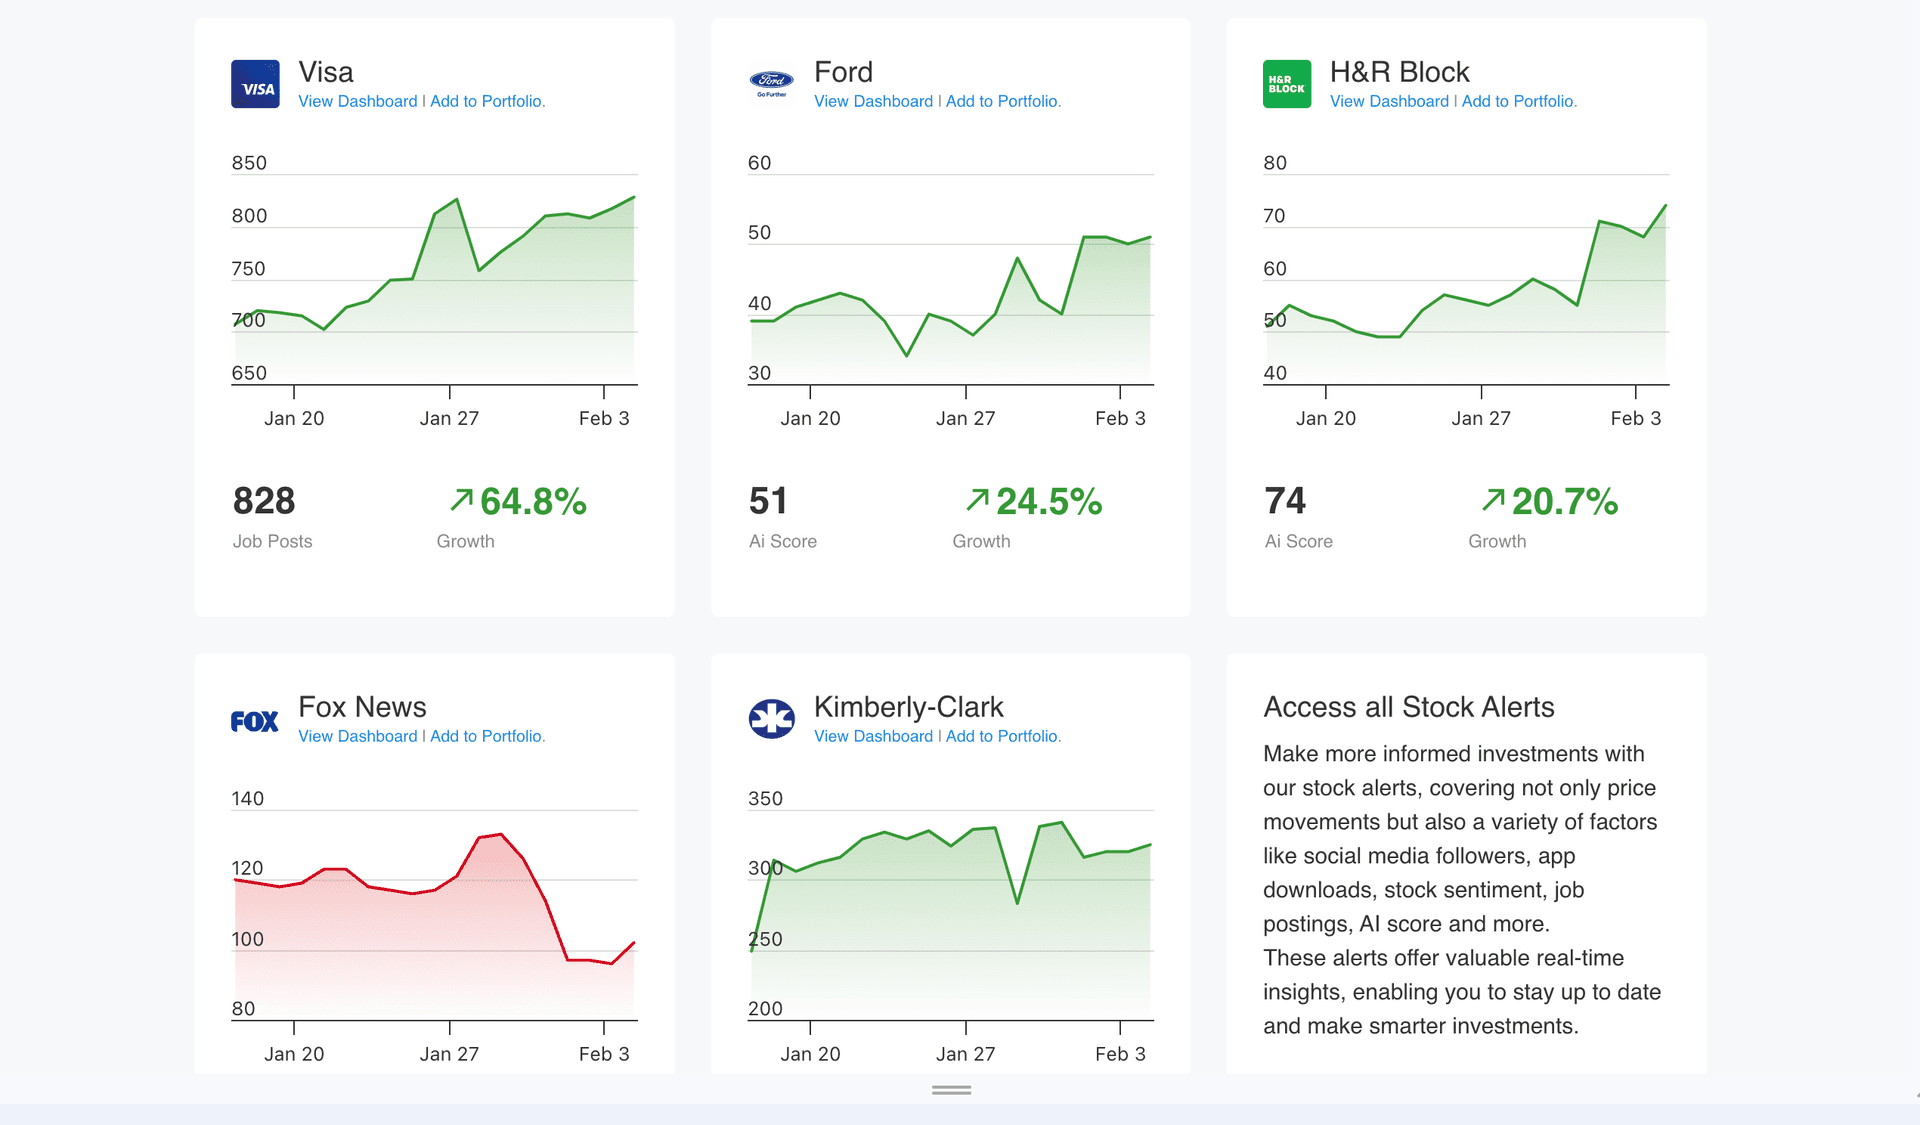Click the bottom drag handle bar
1920x1125 pixels.
[951, 1090]
